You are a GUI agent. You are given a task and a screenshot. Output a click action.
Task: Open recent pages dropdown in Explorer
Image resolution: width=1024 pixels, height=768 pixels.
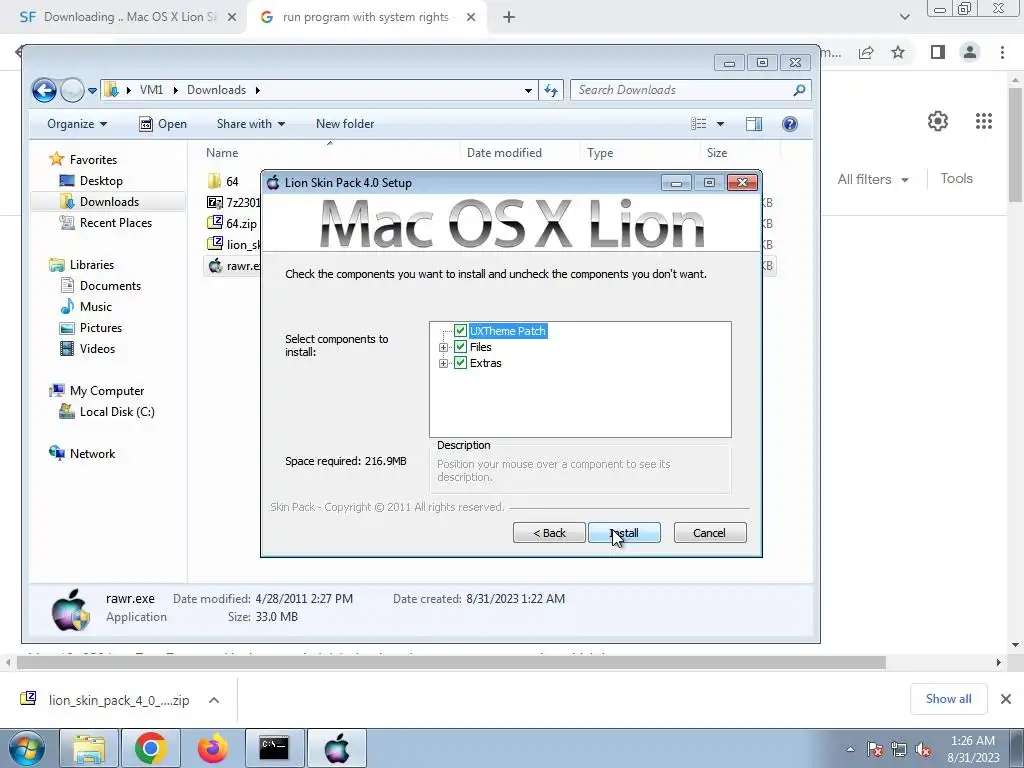(x=93, y=91)
